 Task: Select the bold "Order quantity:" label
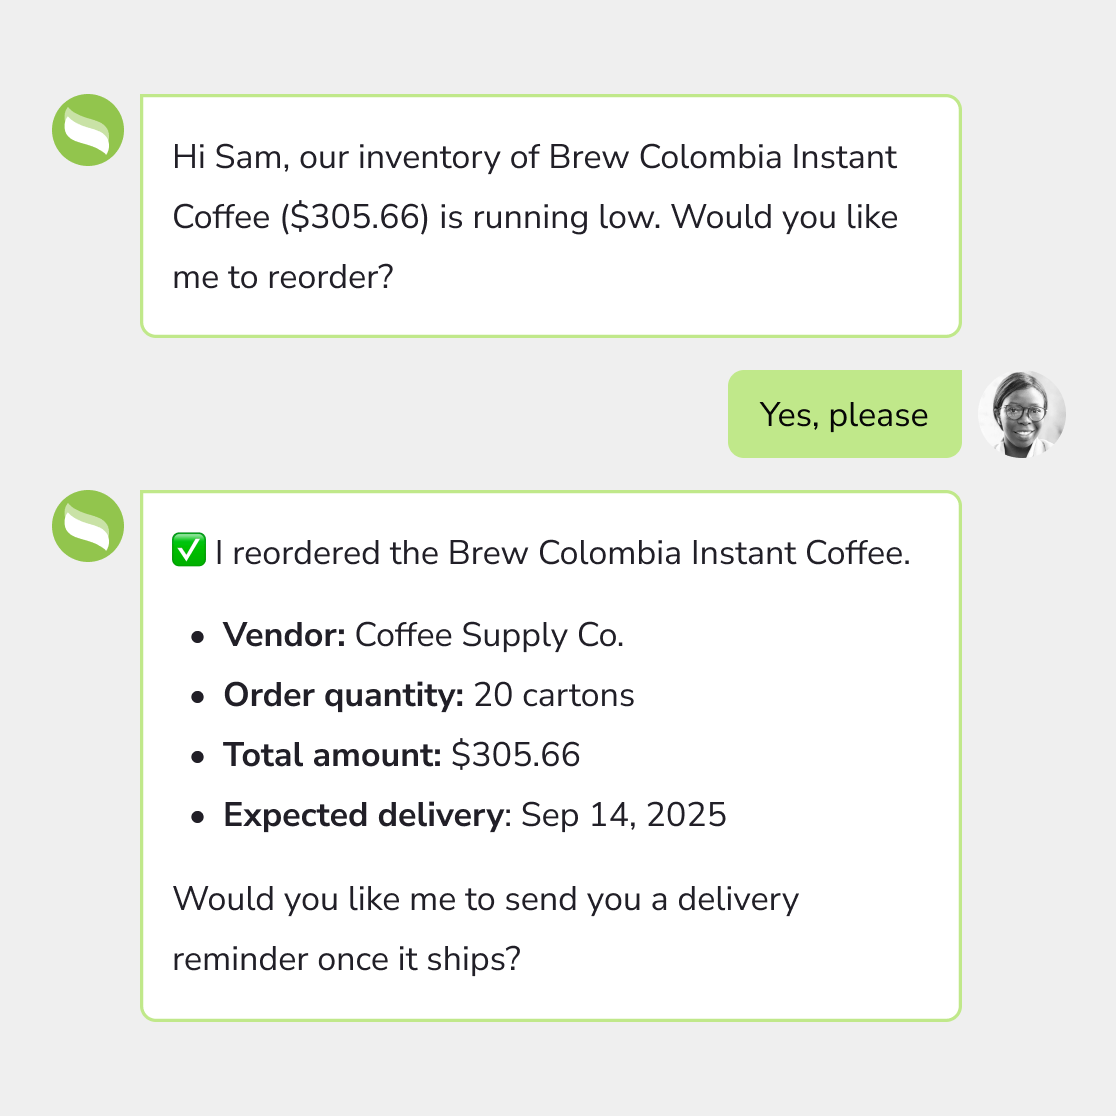pyautogui.click(x=343, y=695)
